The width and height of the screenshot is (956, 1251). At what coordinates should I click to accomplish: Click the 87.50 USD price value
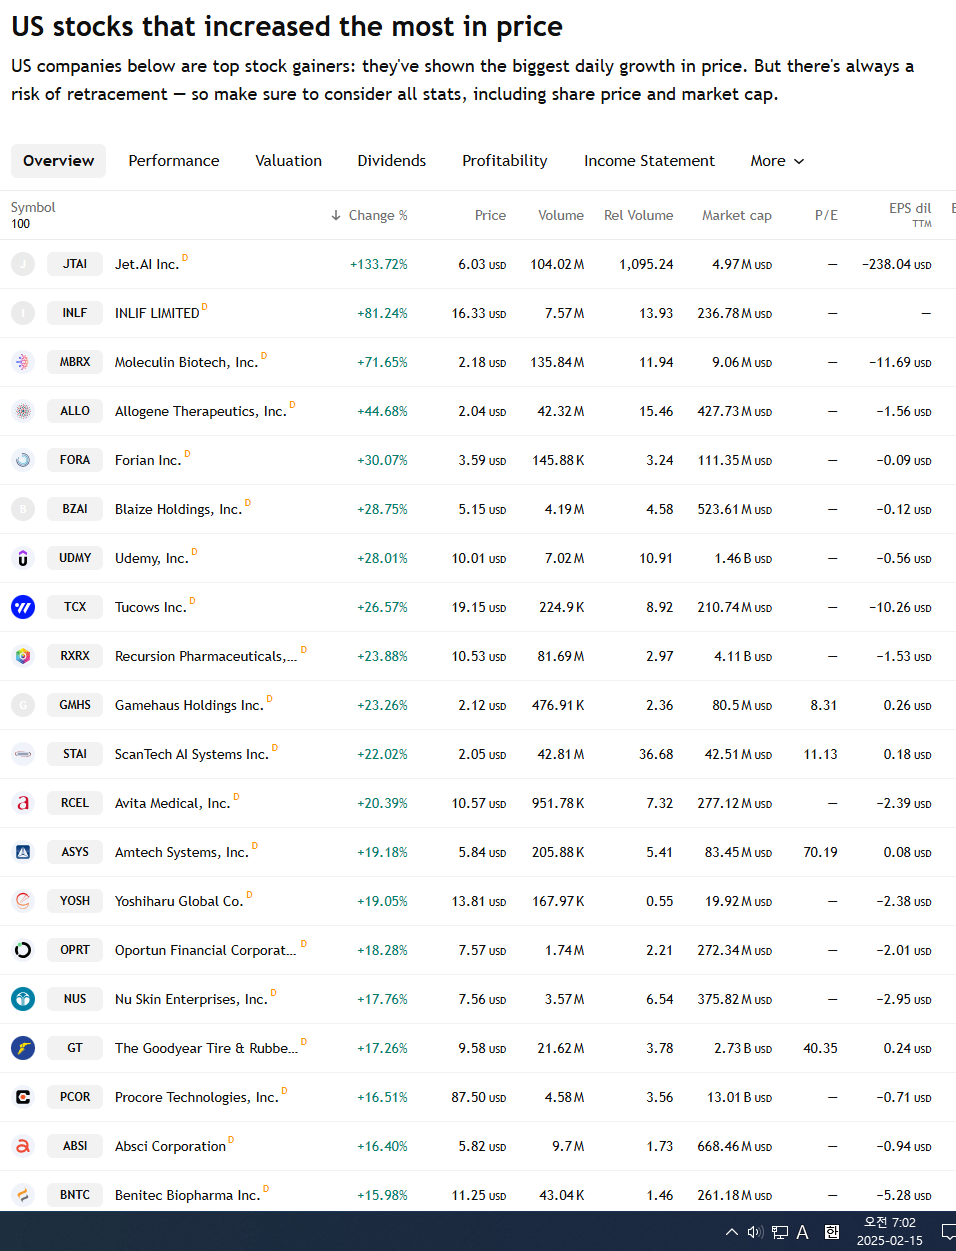tap(479, 1097)
